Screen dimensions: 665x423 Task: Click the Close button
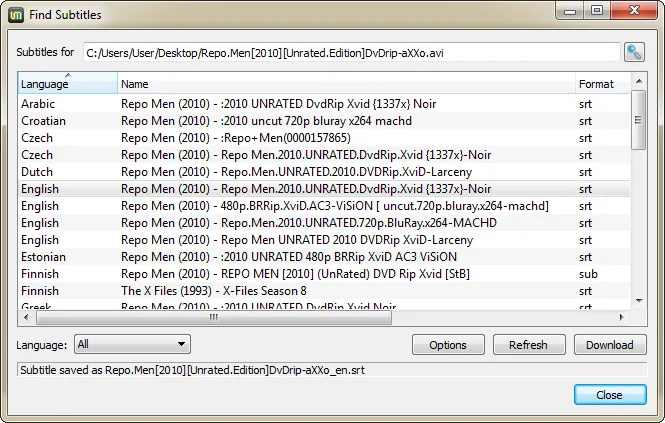[x=610, y=395]
